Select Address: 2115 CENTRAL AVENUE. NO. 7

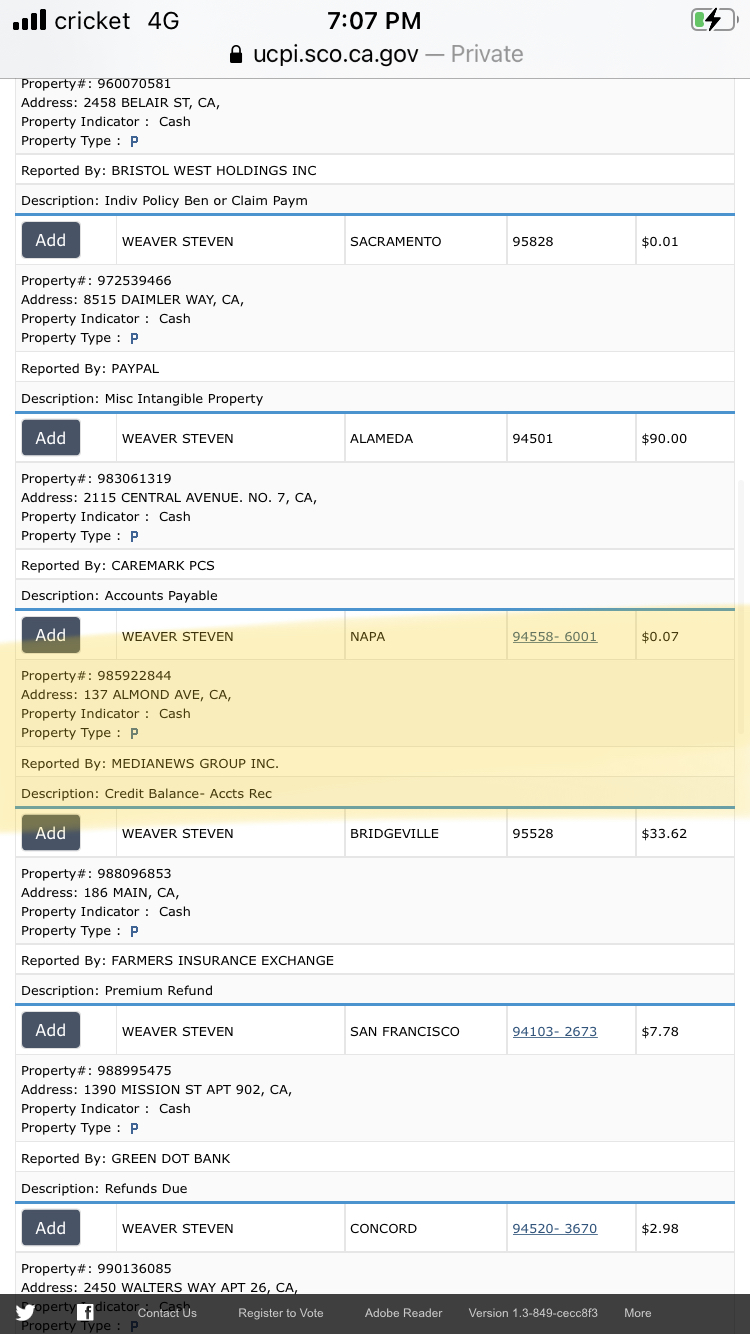[169, 498]
